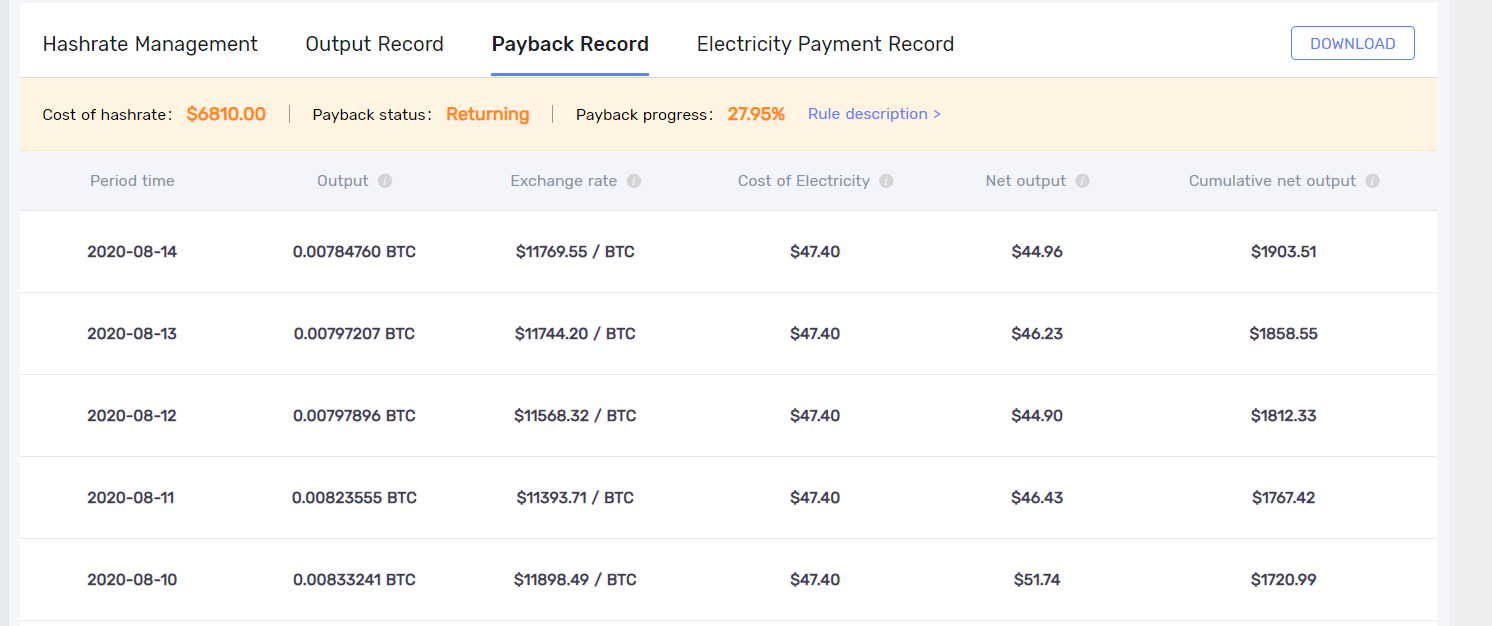This screenshot has height=626, width=1492.
Task: Click the Exchange rate info icon
Action: point(634,181)
